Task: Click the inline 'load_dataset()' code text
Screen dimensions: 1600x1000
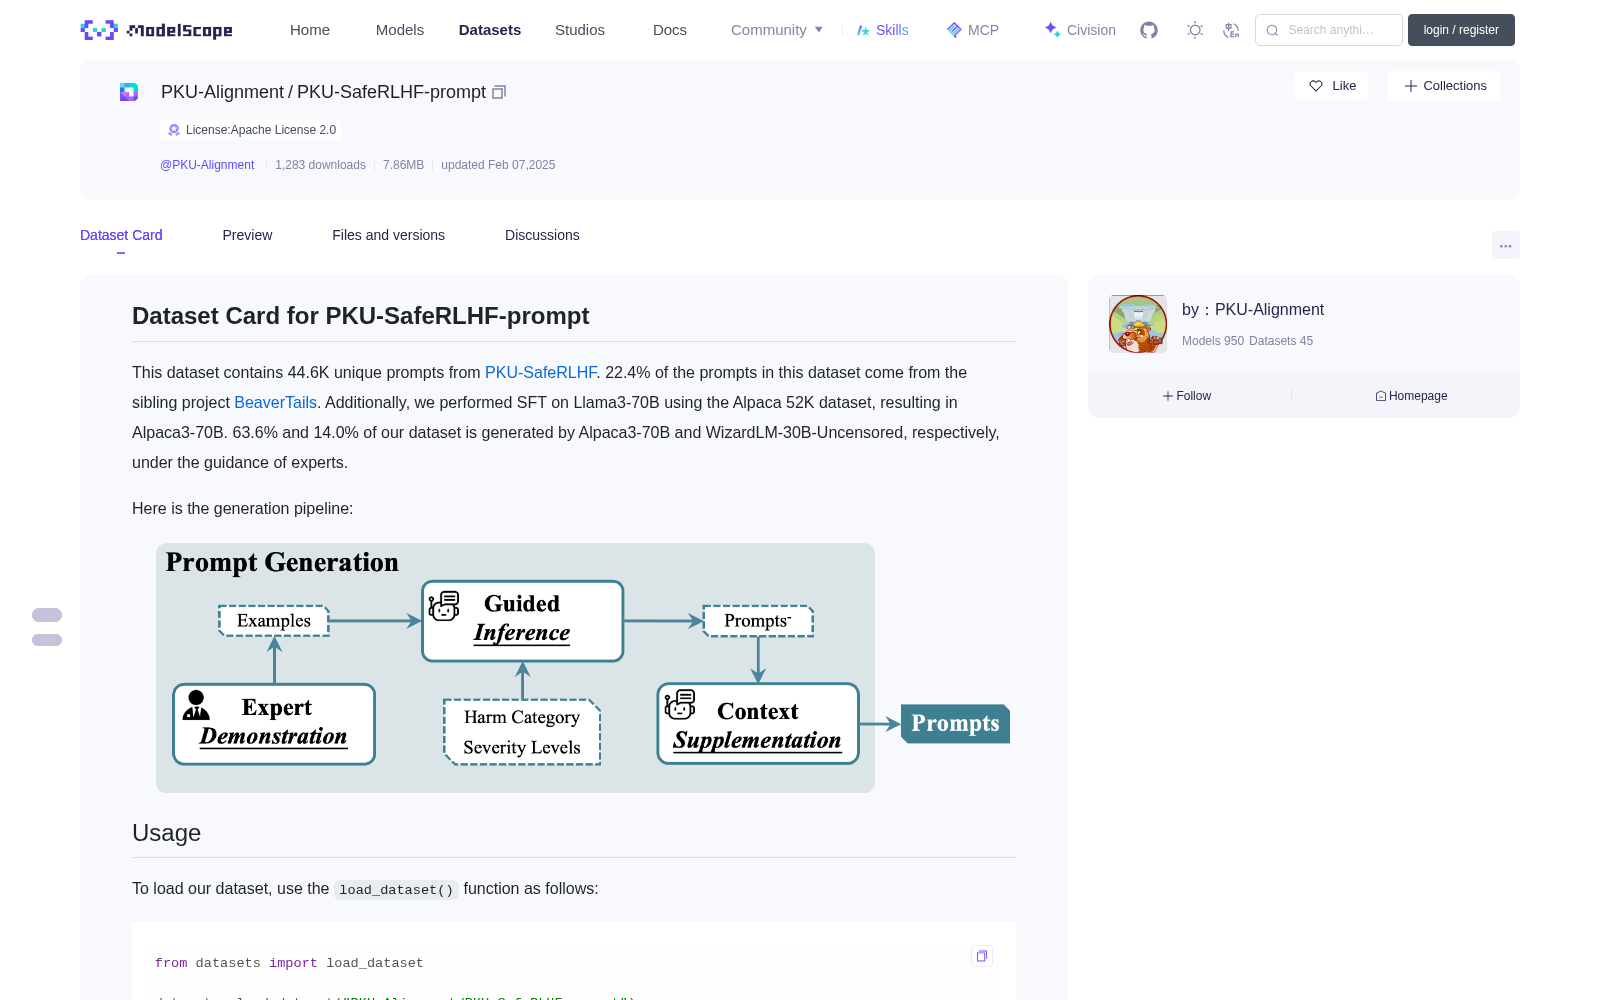Action: [396, 890]
